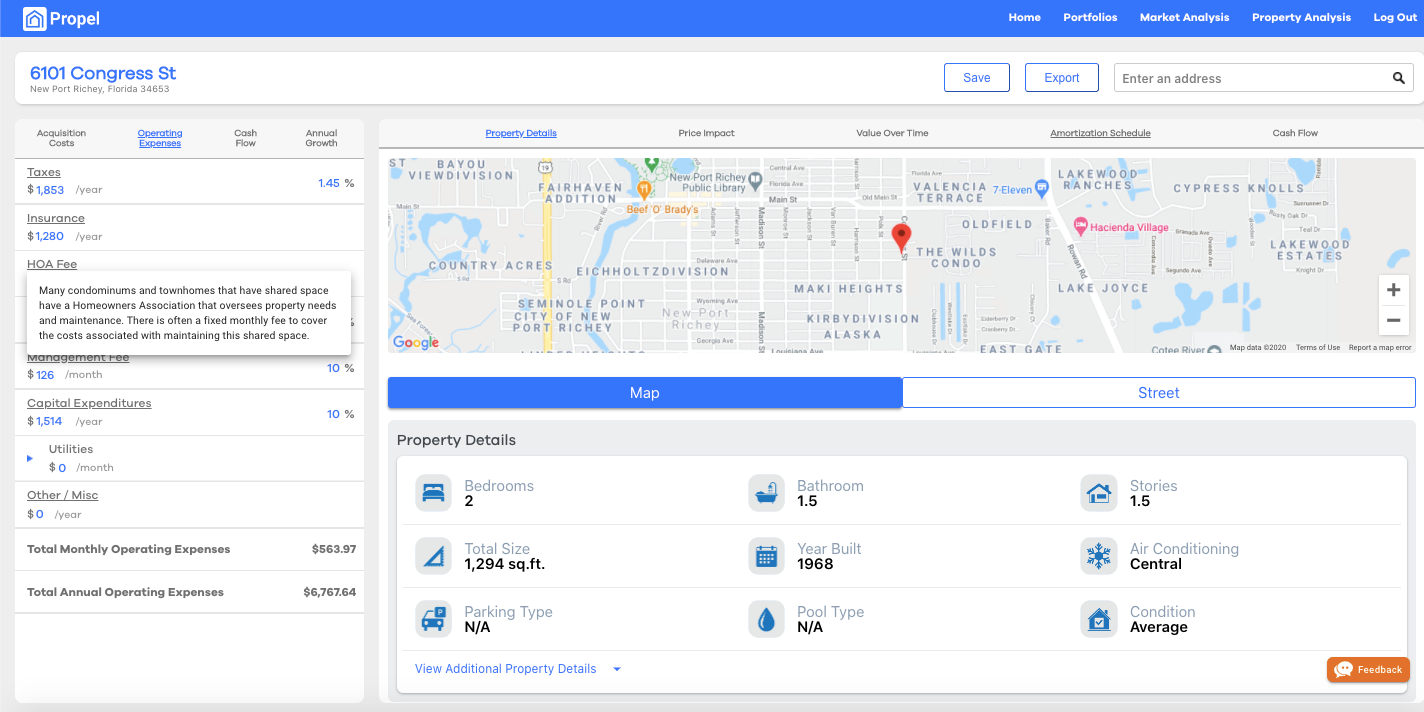Edit Capital Expenditures amount 1,514

[x=50, y=421]
